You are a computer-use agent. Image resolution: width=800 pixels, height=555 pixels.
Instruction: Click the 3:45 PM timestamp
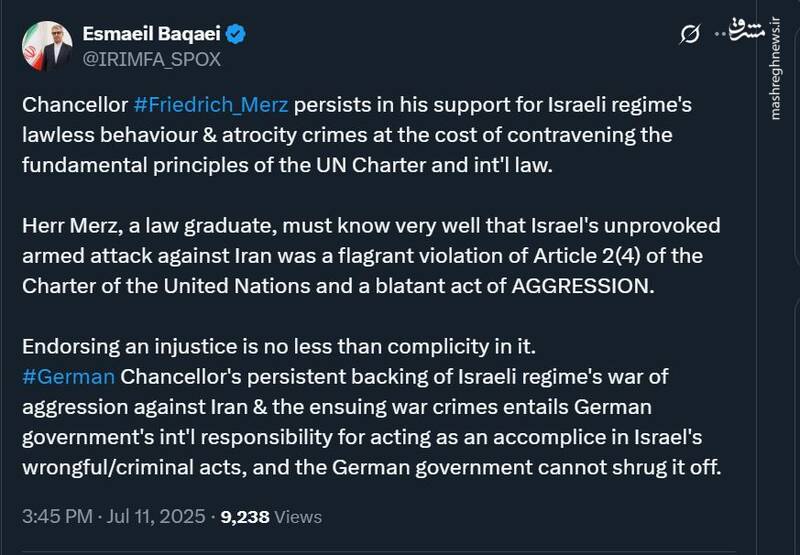pos(59,516)
